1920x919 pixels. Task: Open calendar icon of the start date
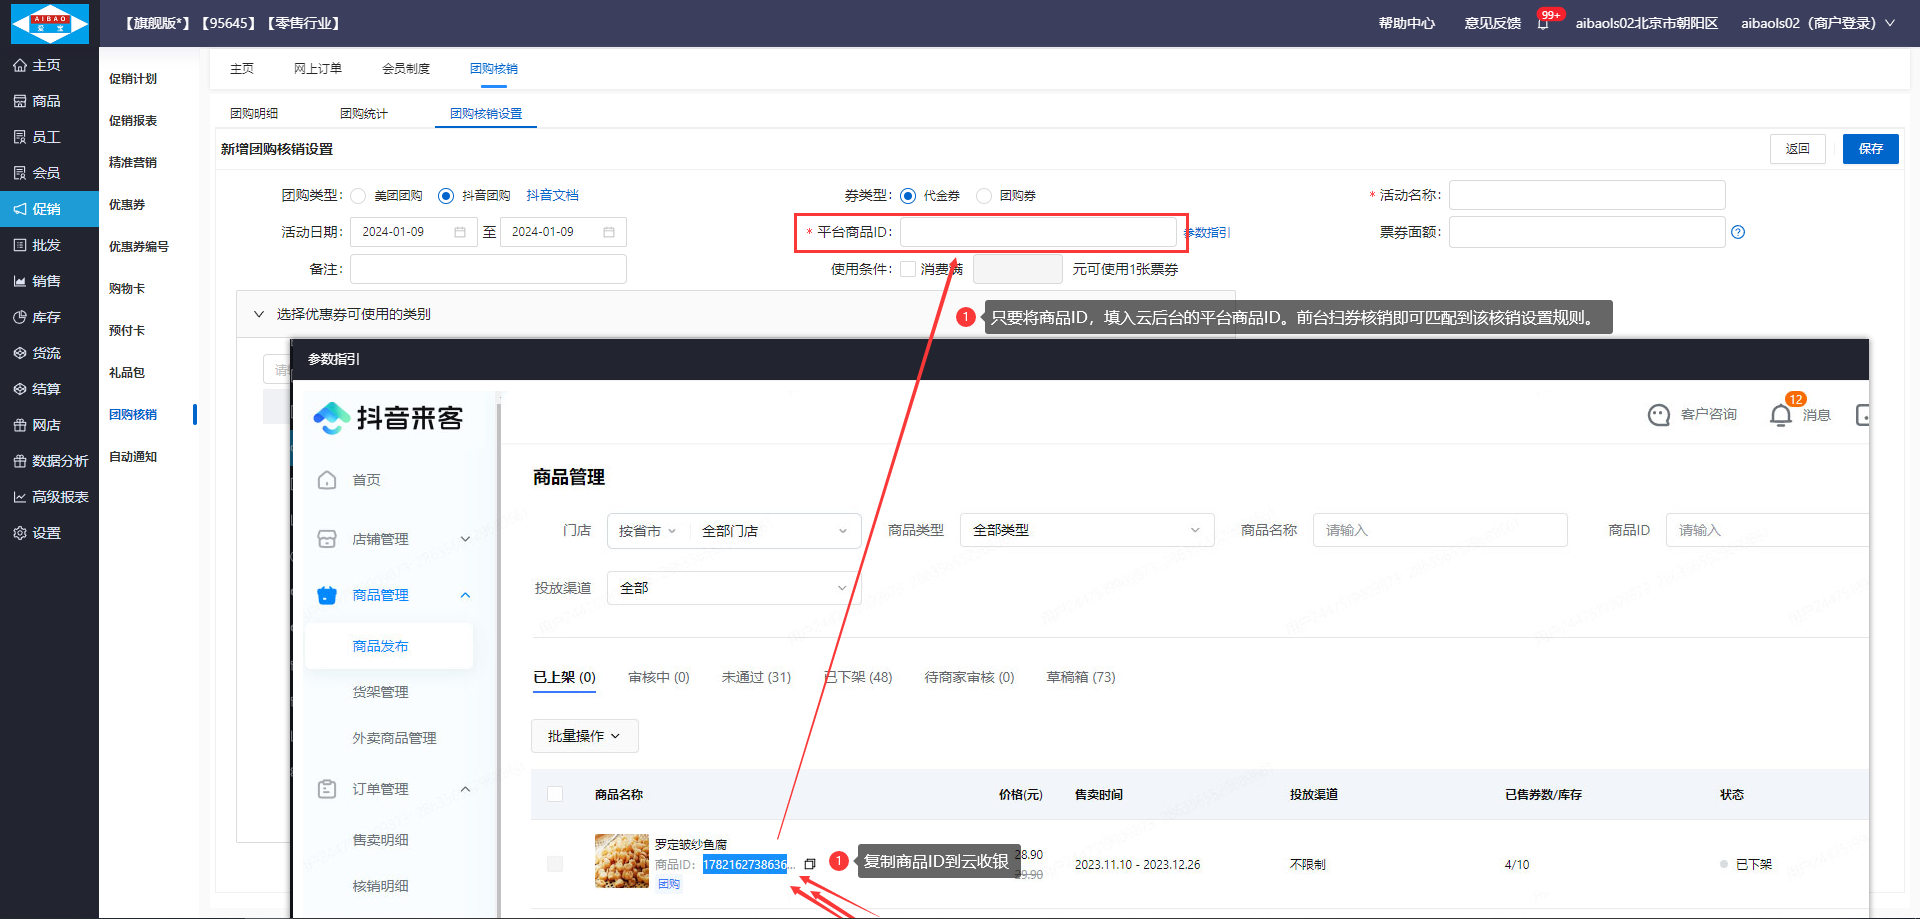[460, 232]
